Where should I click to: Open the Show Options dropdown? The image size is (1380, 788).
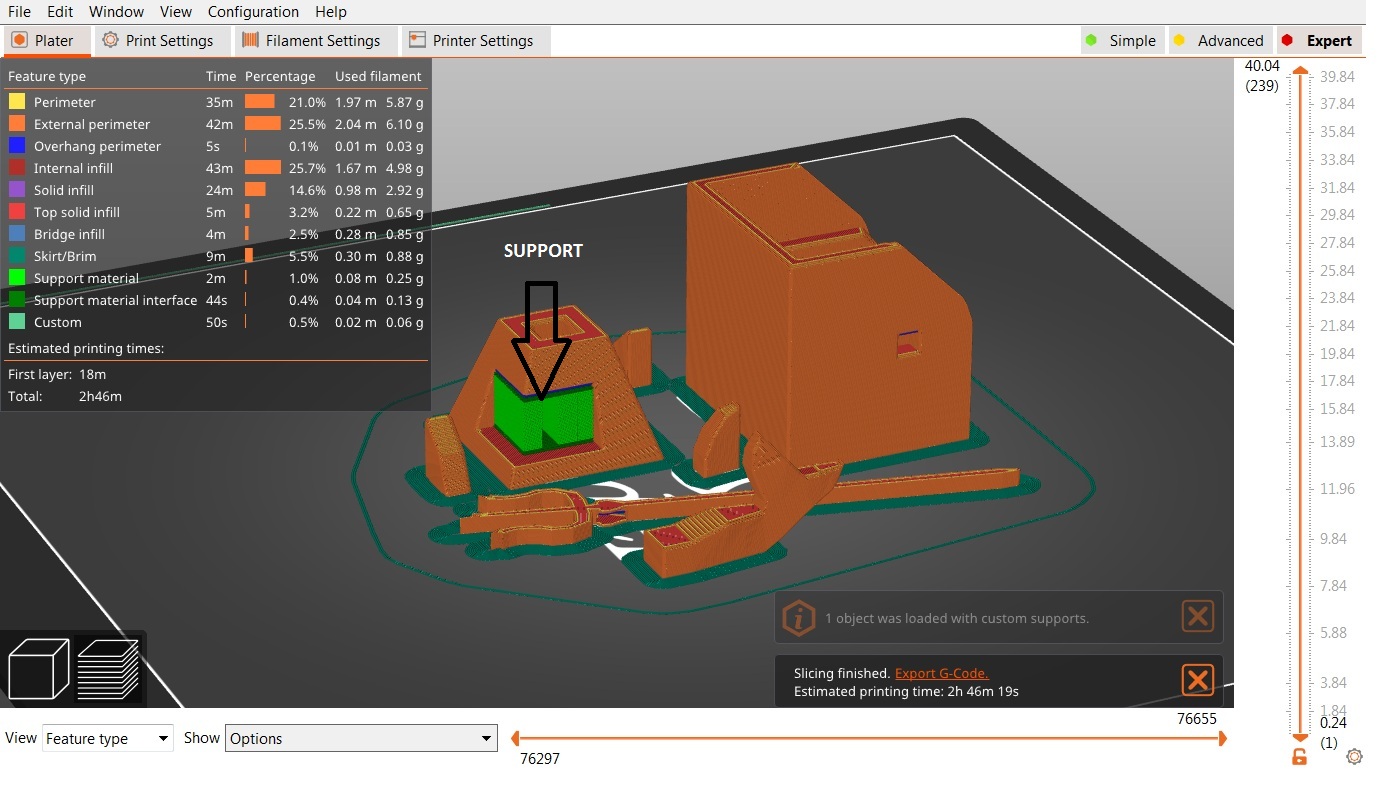tap(361, 739)
